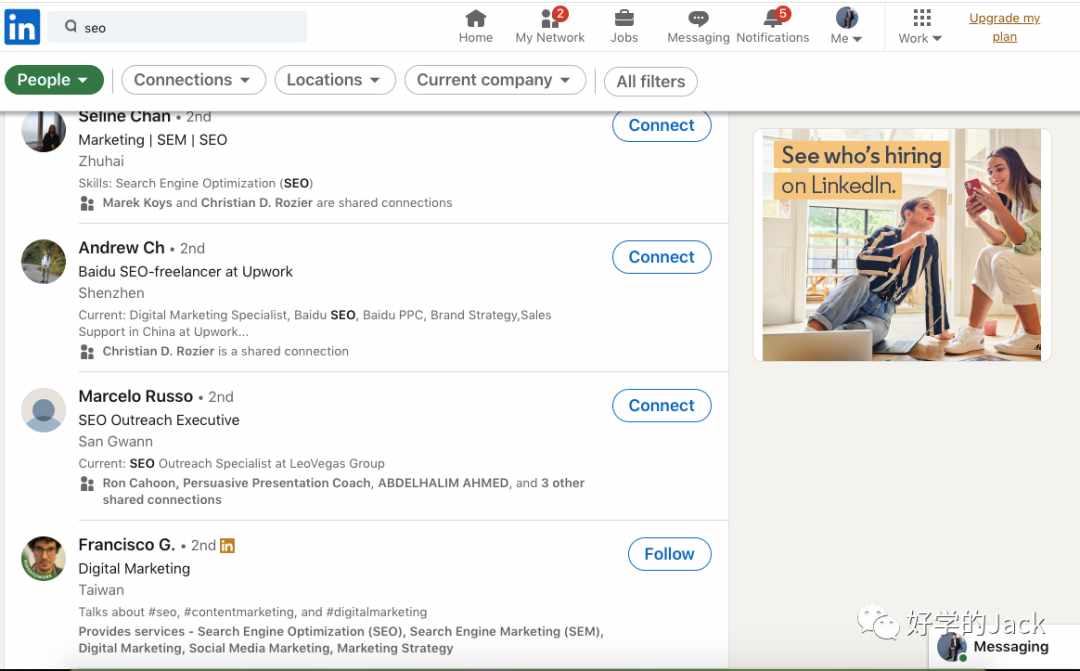Open Marcelo Russo profile name link

(136, 397)
